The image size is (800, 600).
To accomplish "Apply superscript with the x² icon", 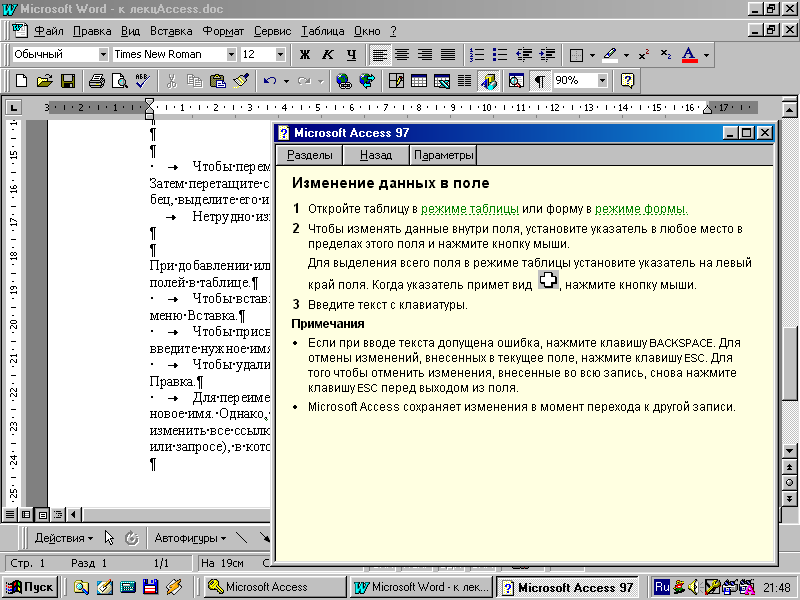I will coord(644,54).
